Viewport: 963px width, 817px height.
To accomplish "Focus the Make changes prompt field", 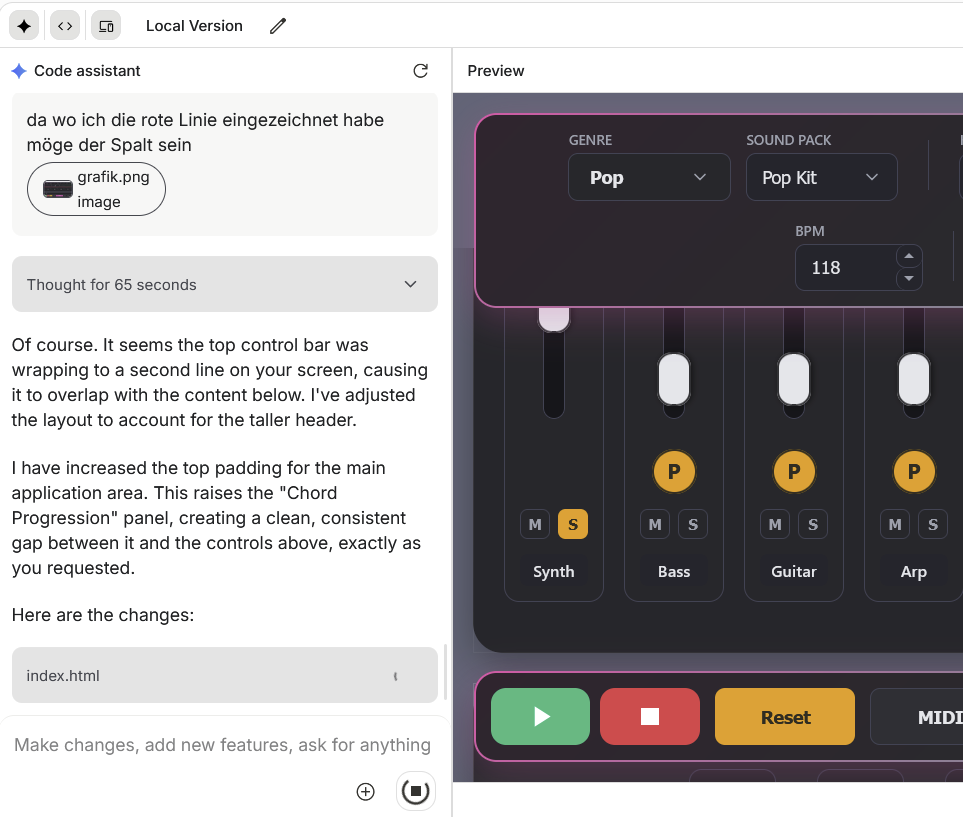I will point(222,745).
